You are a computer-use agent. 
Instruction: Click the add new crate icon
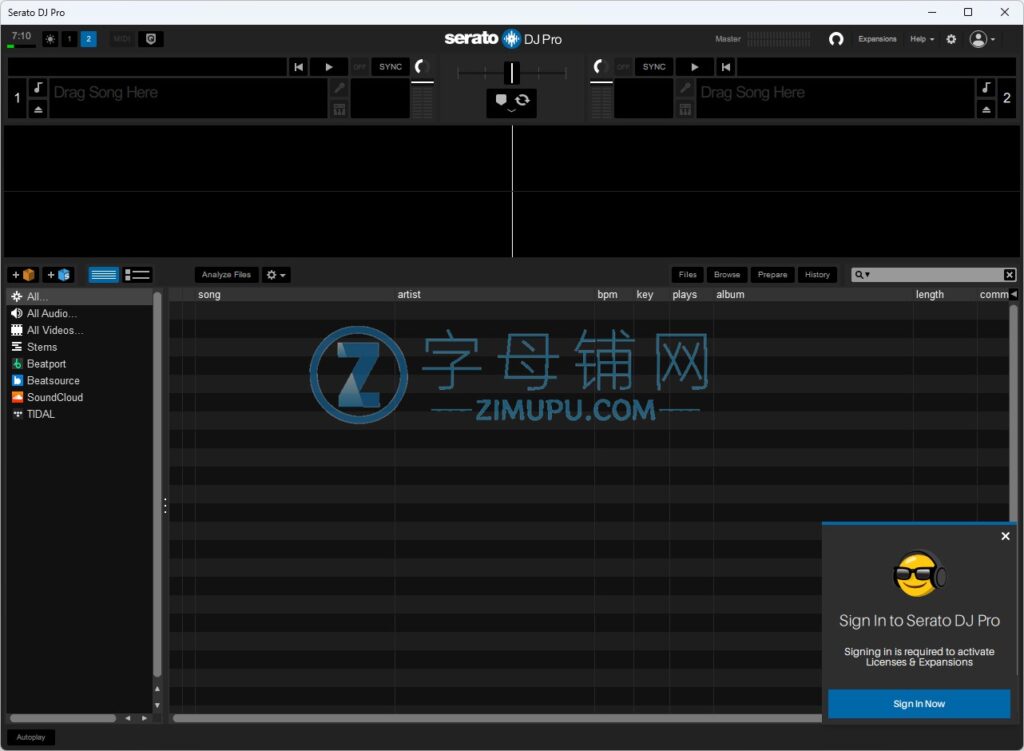pyautogui.click(x=23, y=275)
